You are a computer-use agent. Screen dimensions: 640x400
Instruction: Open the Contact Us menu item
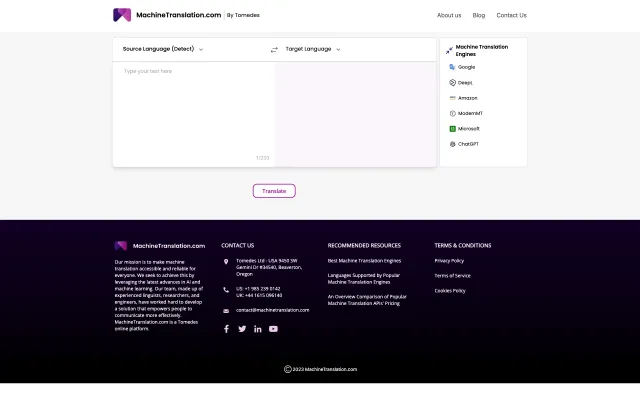[x=511, y=15]
